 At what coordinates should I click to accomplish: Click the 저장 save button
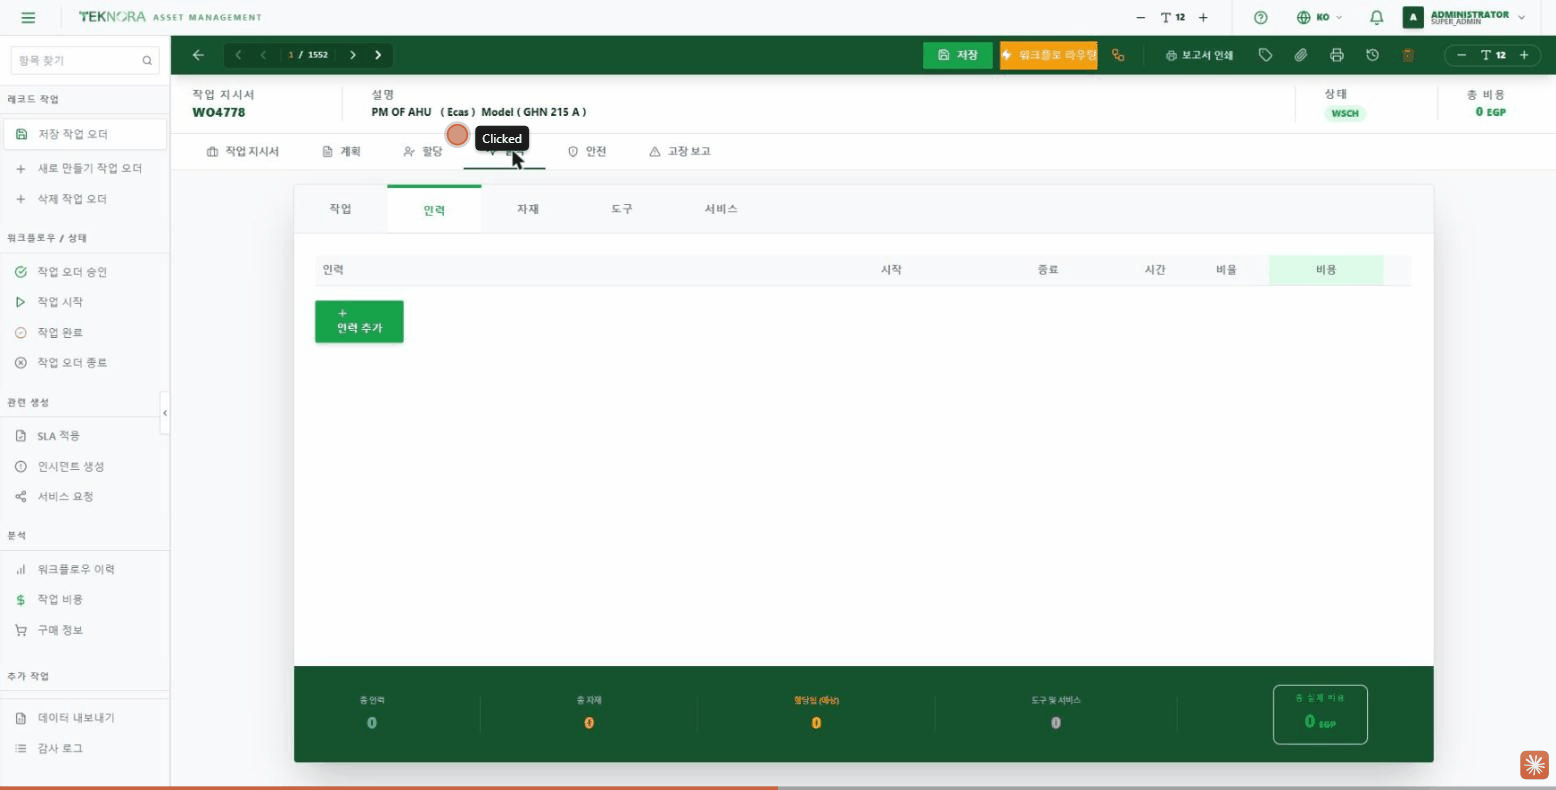958,55
